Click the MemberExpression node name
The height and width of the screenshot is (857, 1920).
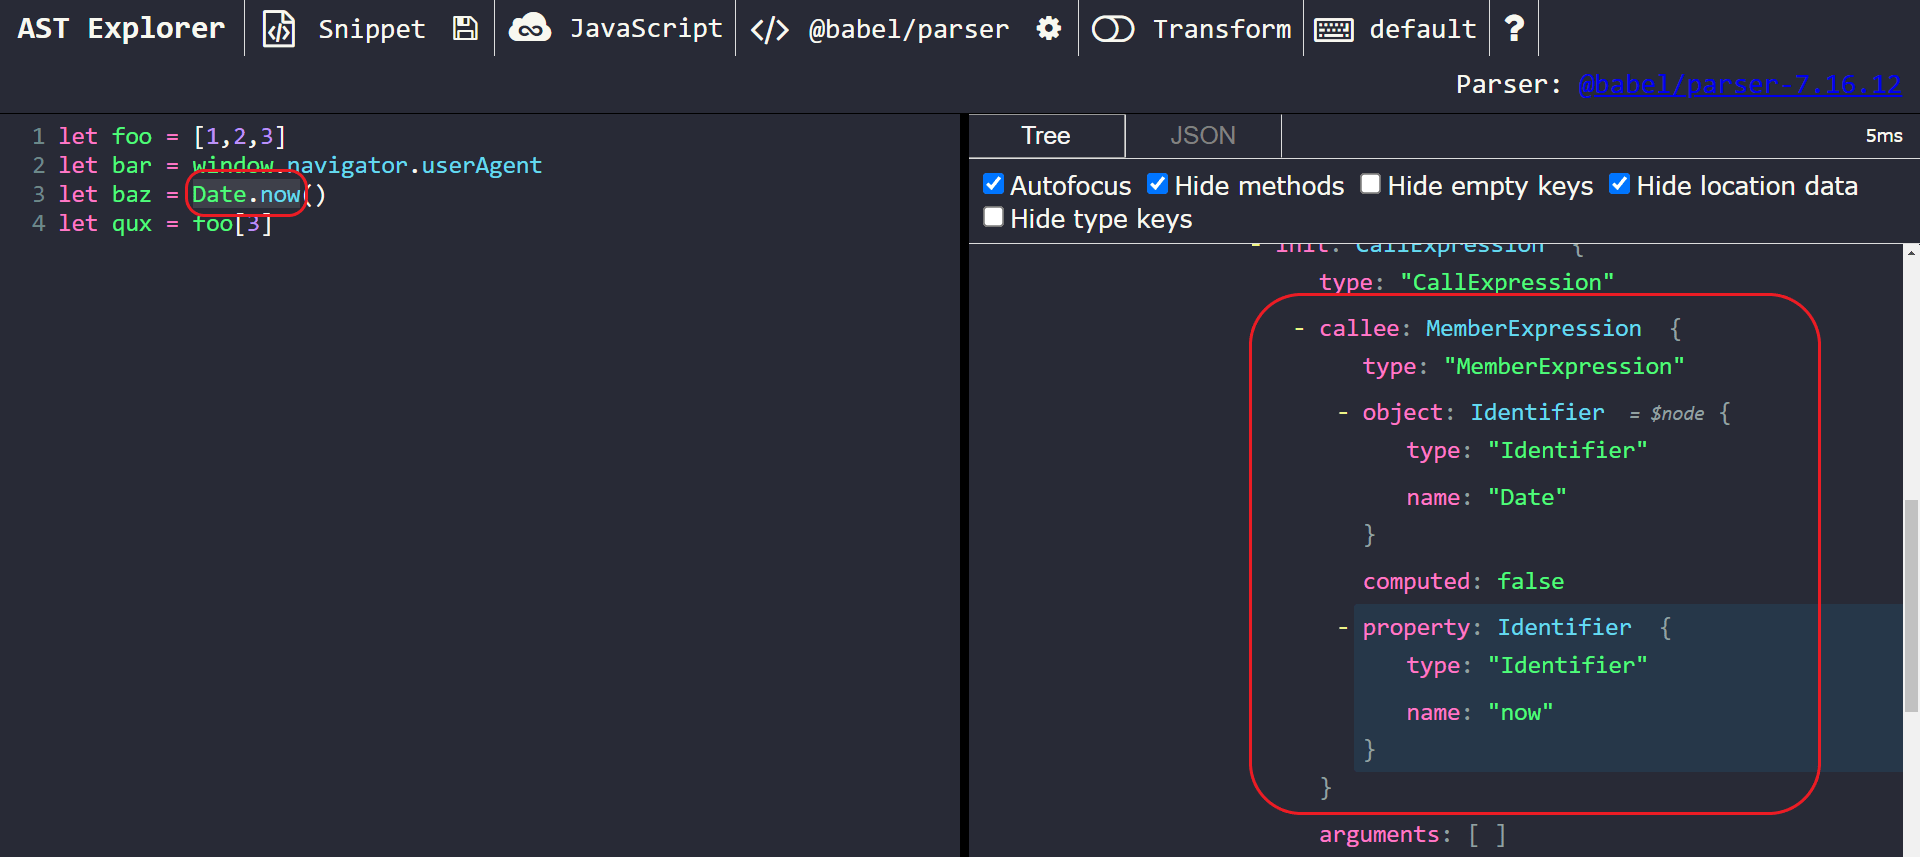click(x=1533, y=329)
